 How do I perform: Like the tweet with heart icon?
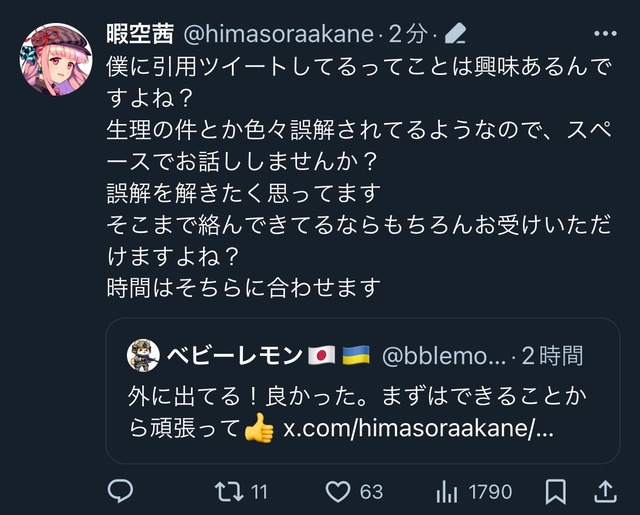point(338,491)
